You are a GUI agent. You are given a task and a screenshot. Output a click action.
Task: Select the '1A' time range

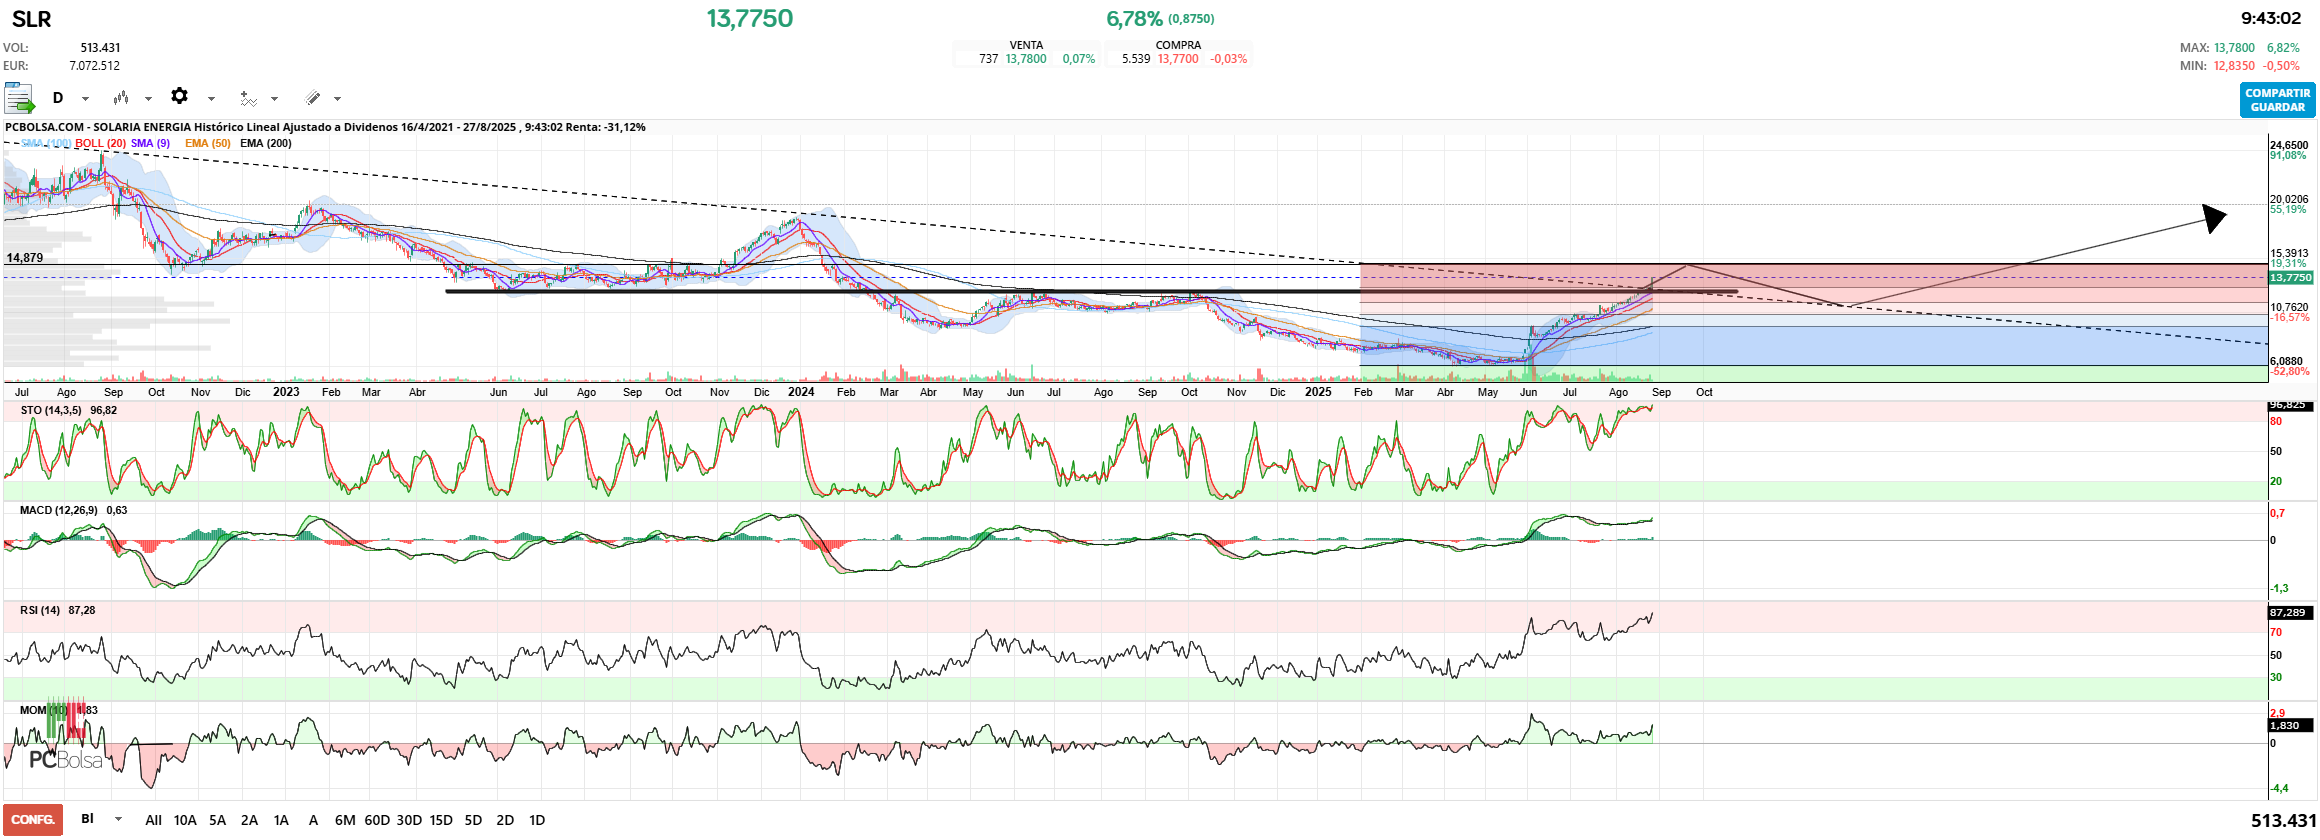click(x=281, y=820)
